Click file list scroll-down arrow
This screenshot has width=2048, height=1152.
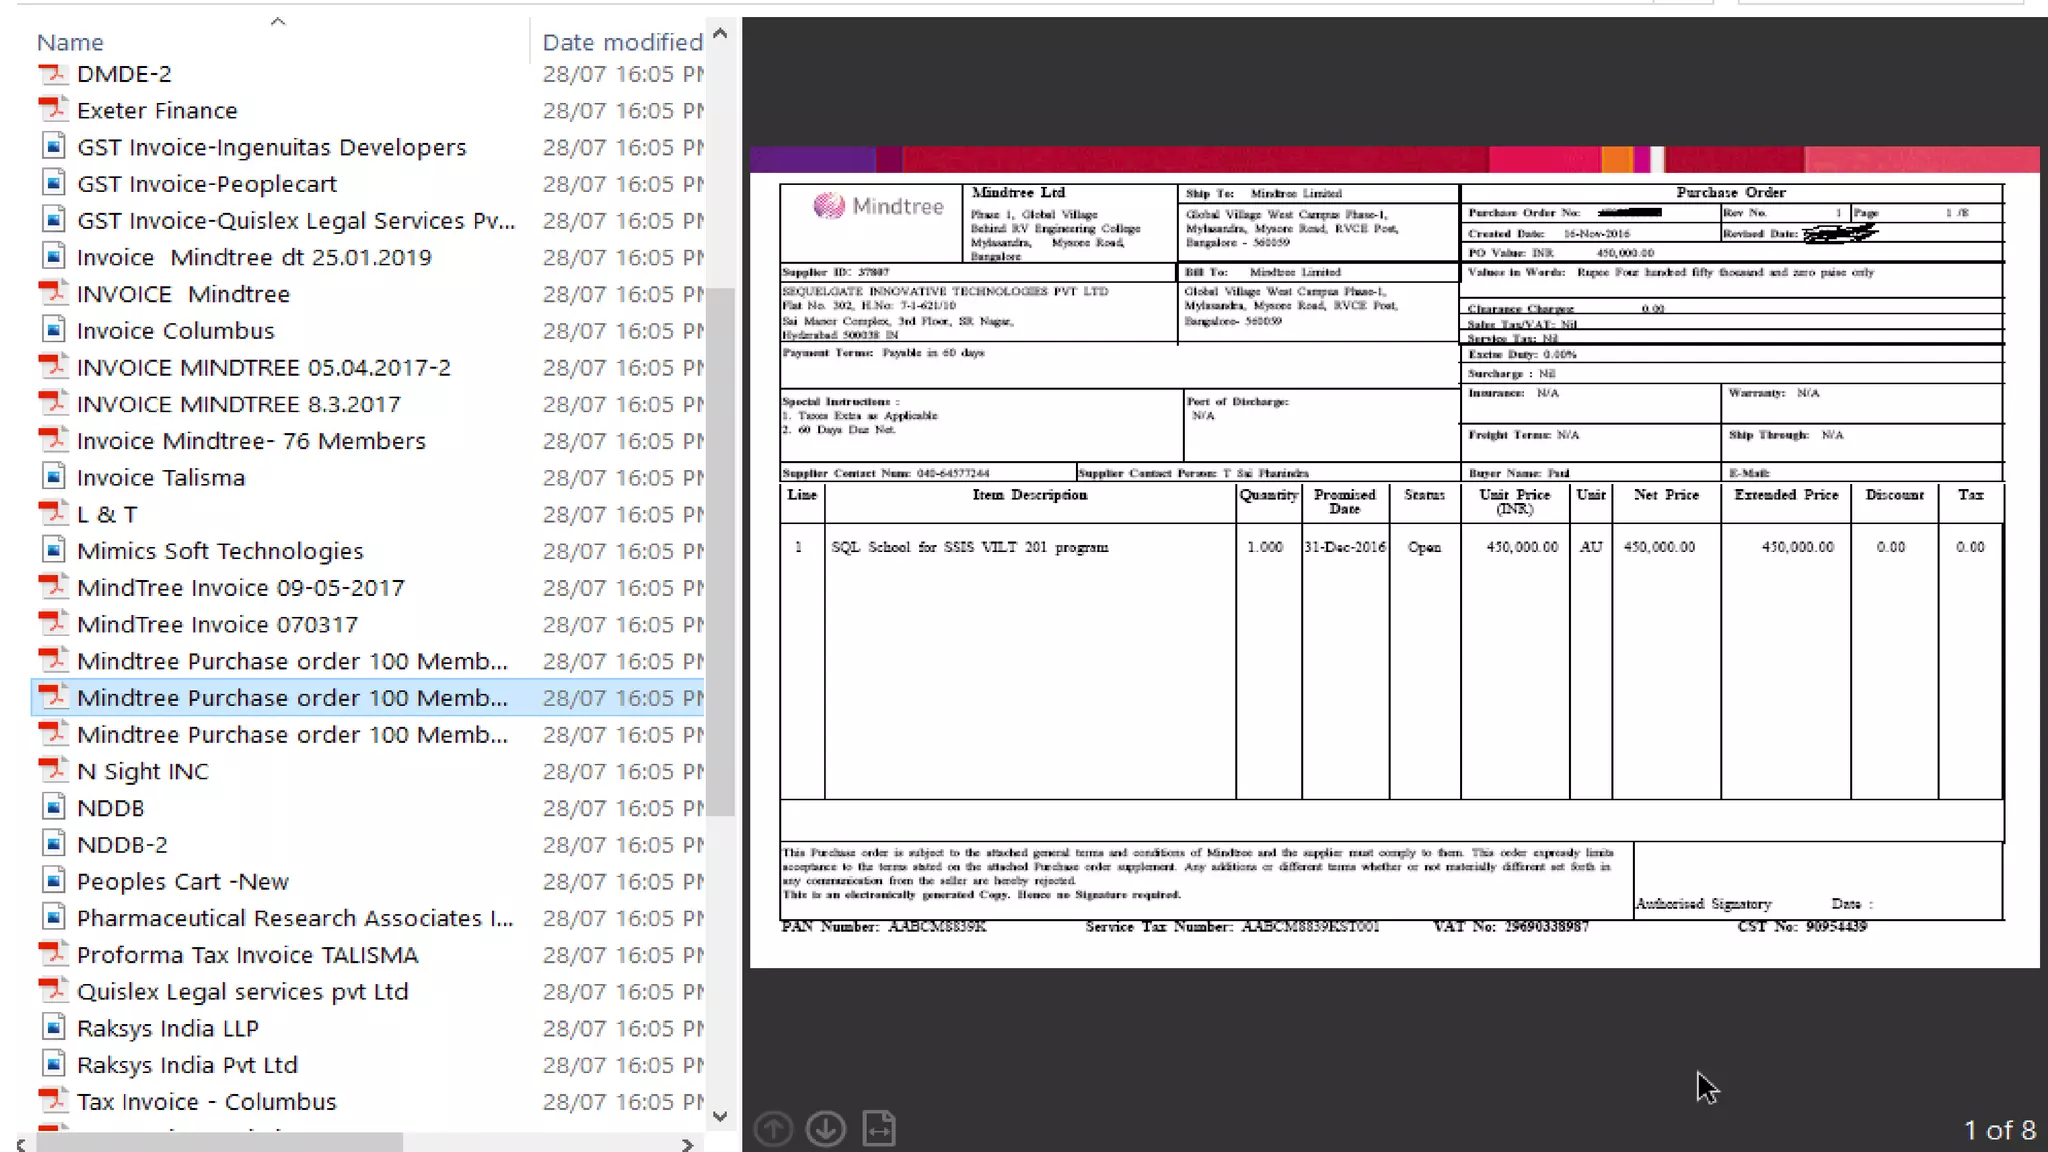pyautogui.click(x=720, y=1116)
